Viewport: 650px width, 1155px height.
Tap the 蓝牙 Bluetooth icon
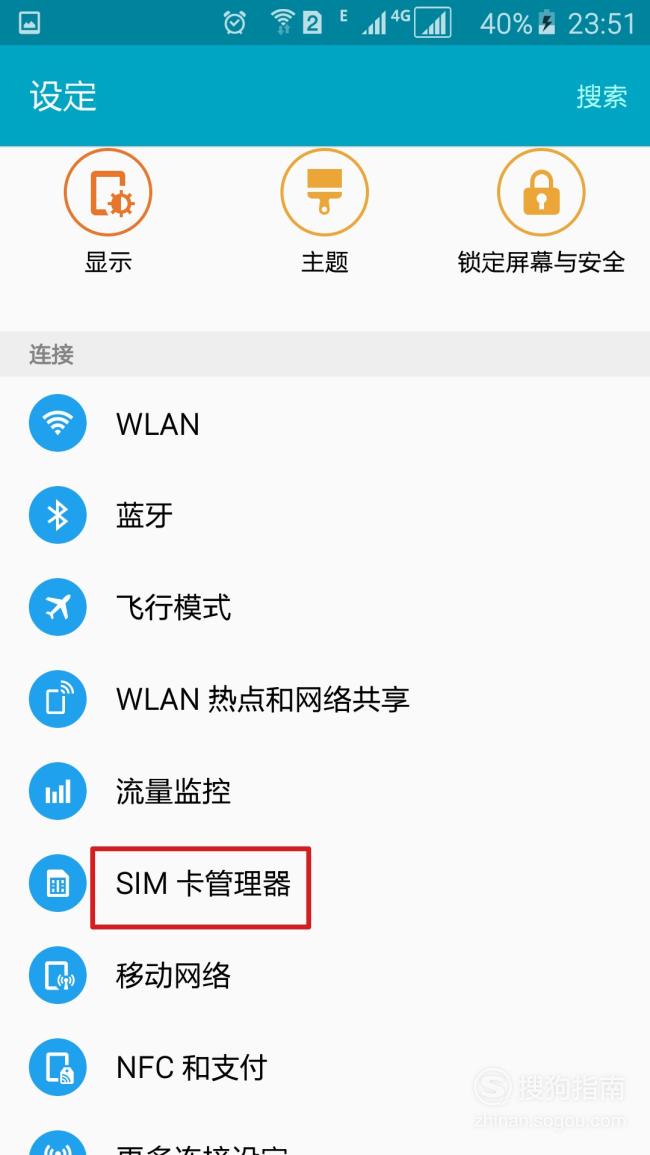[x=57, y=515]
